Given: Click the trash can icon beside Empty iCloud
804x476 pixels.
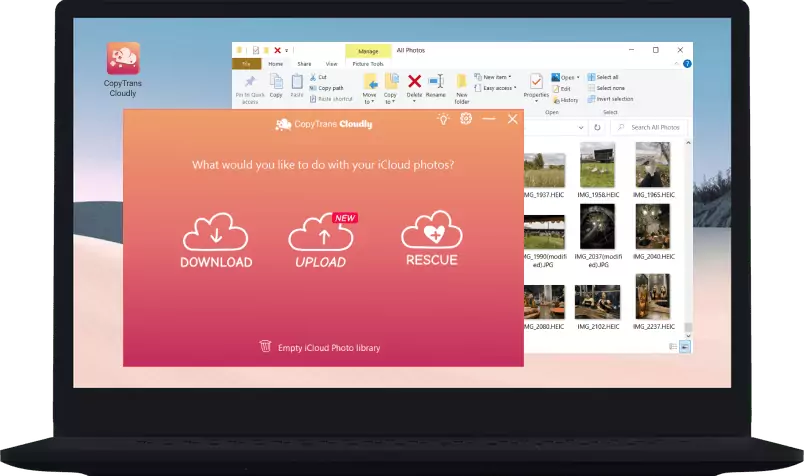Looking at the screenshot, I should [265, 346].
